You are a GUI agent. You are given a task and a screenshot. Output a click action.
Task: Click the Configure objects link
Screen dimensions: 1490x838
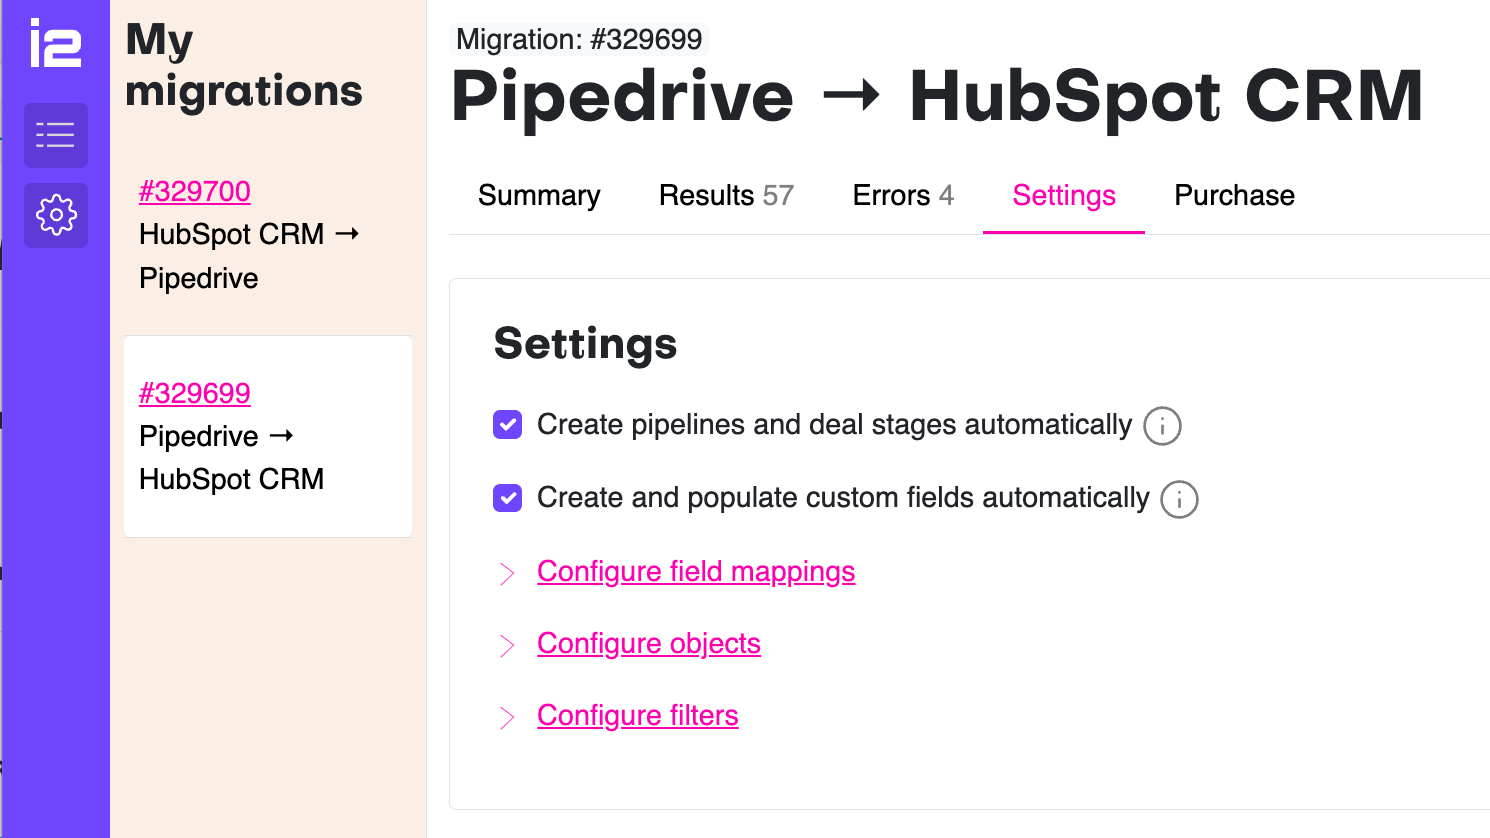coord(649,643)
